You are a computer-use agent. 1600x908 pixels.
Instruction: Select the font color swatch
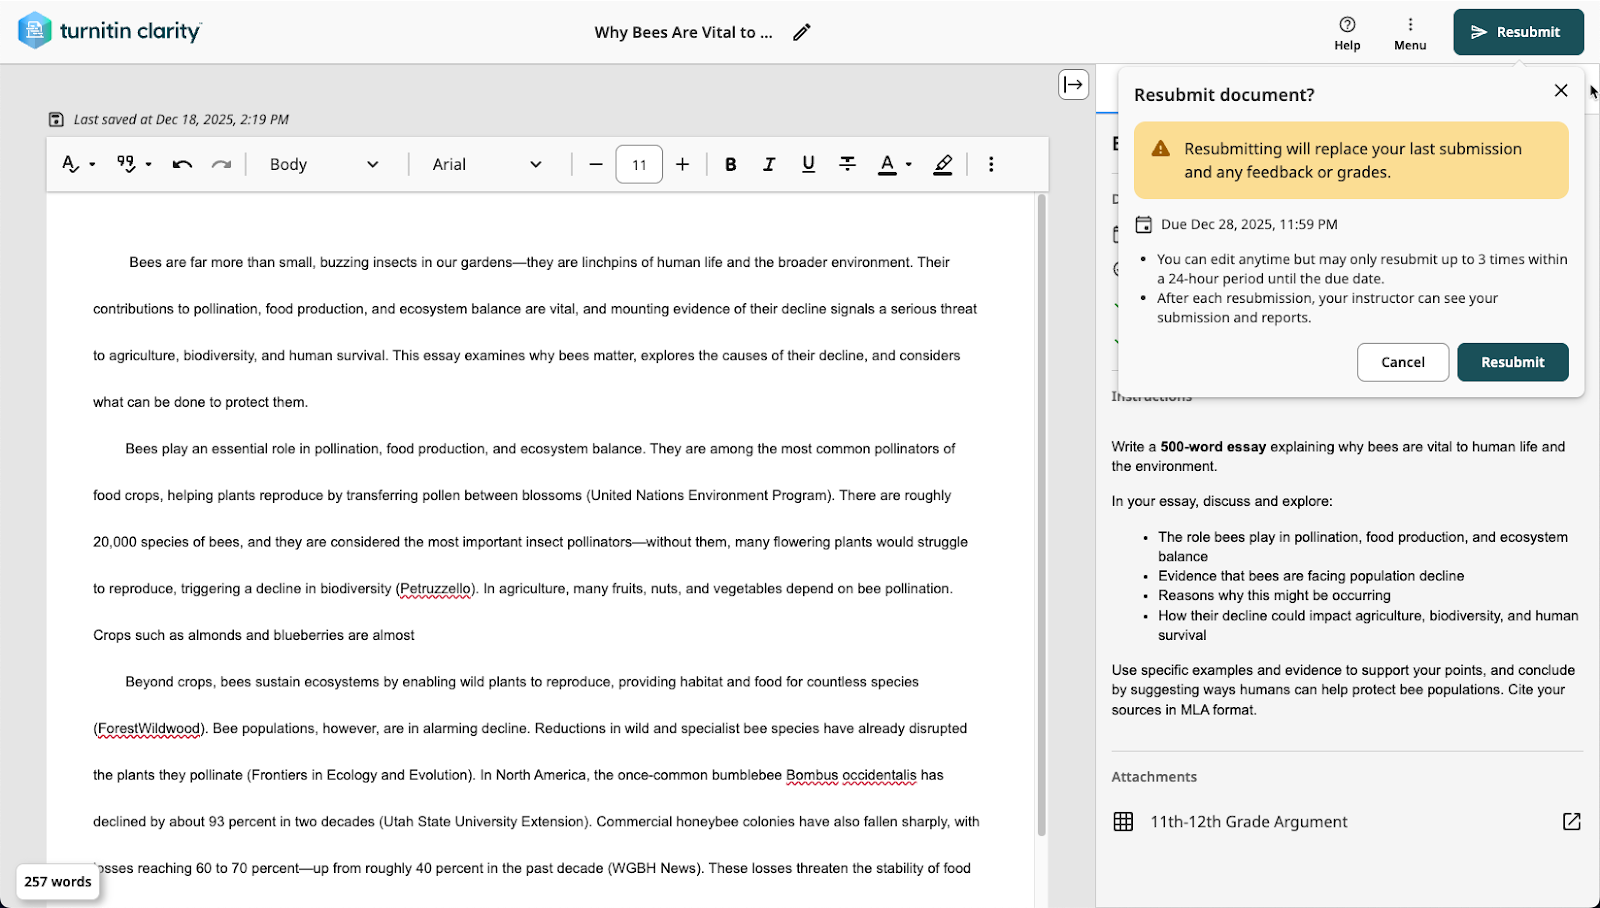tap(886, 164)
